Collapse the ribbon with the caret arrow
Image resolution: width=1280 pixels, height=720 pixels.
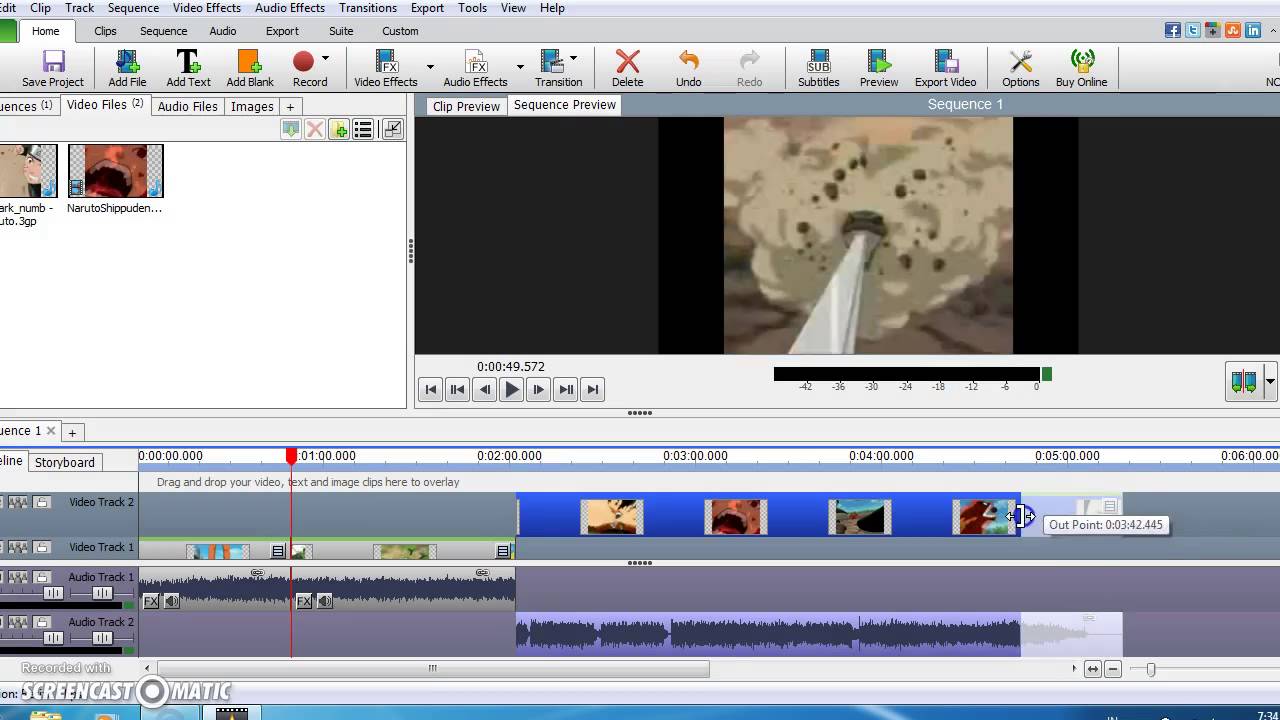click(x=1272, y=31)
